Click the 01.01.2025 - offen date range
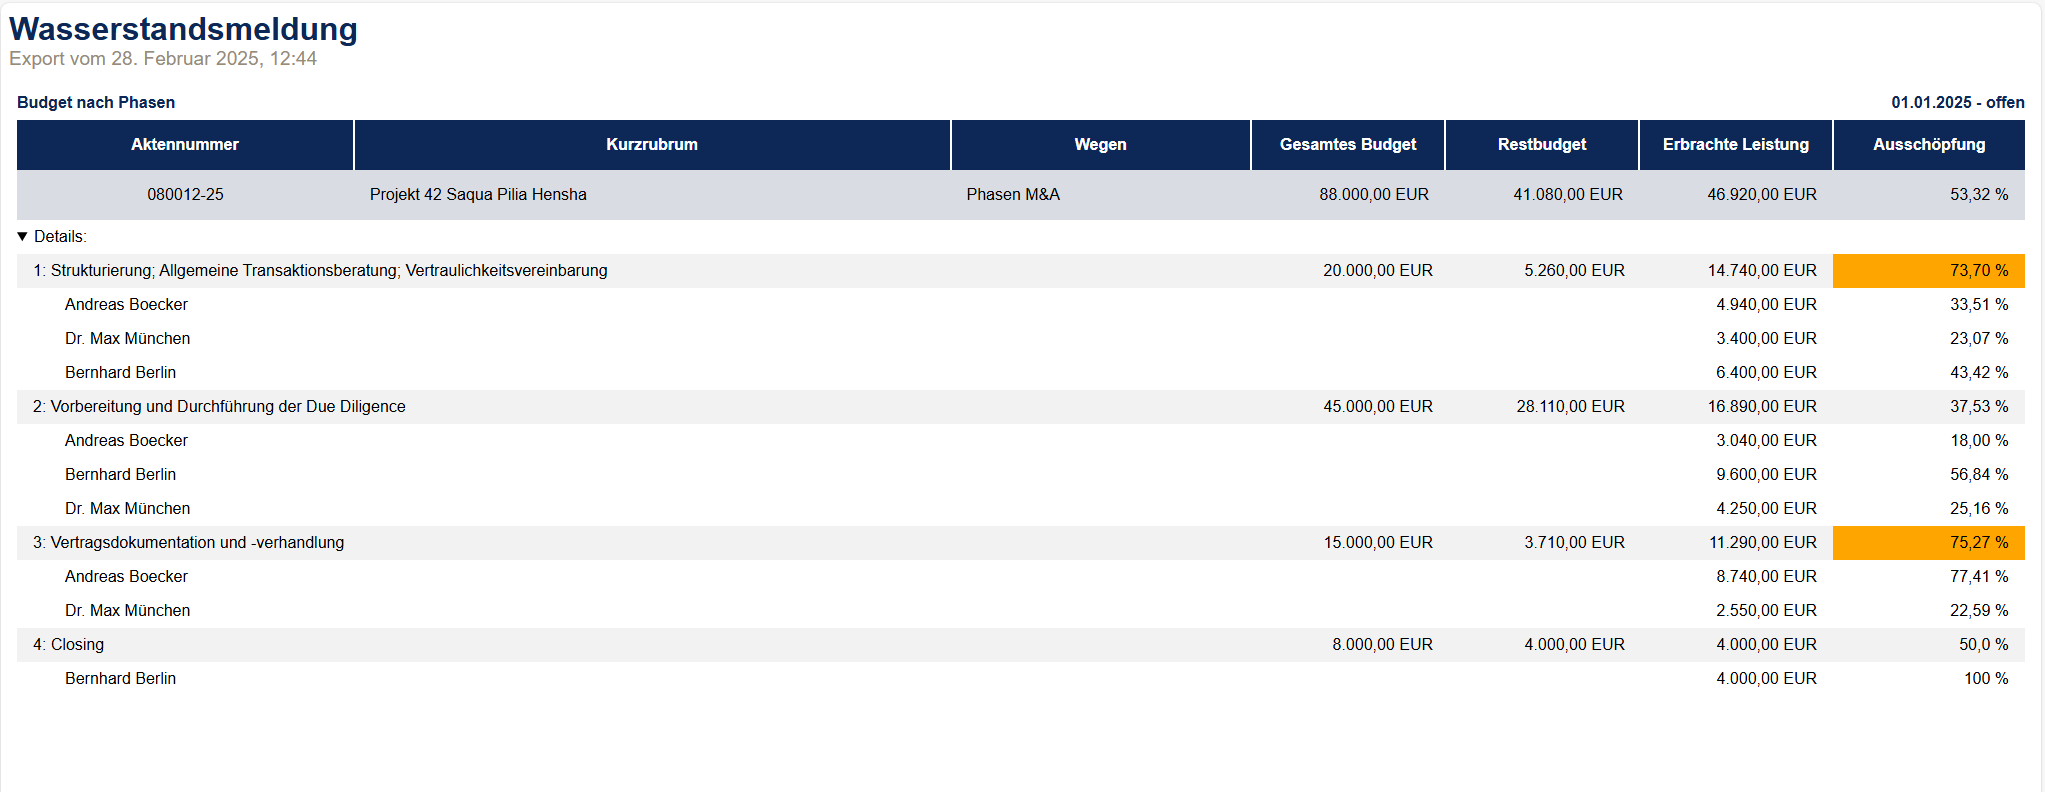Viewport: 2045px width, 792px height. pos(1957,103)
